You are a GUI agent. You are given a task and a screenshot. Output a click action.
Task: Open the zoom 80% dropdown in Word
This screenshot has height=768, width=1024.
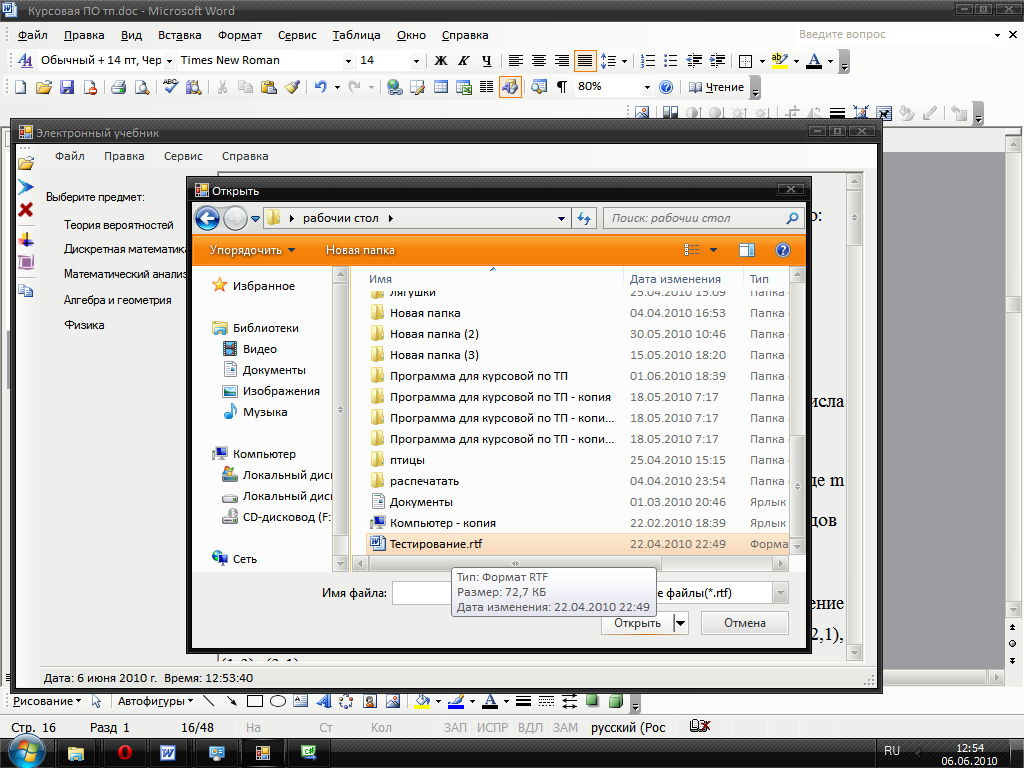point(647,87)
